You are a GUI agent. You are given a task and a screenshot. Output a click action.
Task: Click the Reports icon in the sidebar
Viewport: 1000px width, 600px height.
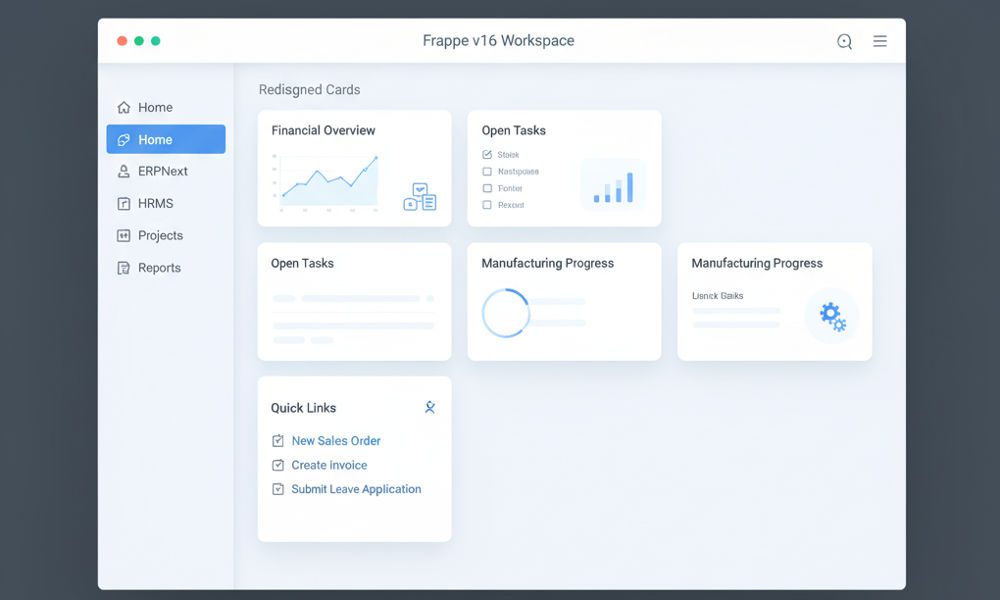126,267
